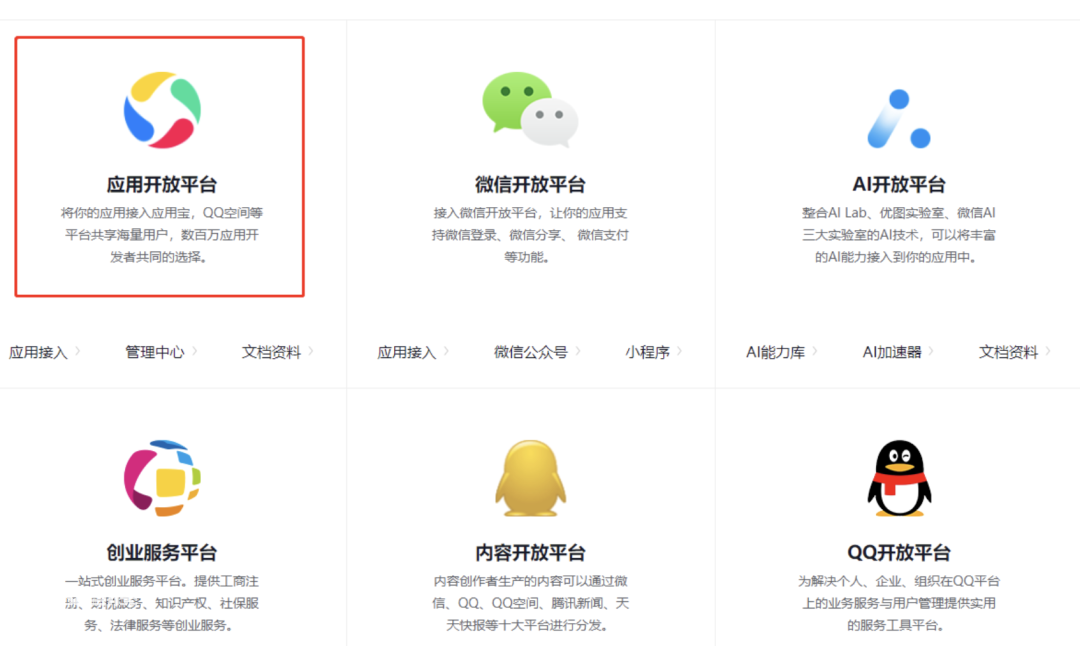Viewport: 1080px width, 646px height.
Task: Click the description starting 整合AI Lab
Action: [899, 235]
